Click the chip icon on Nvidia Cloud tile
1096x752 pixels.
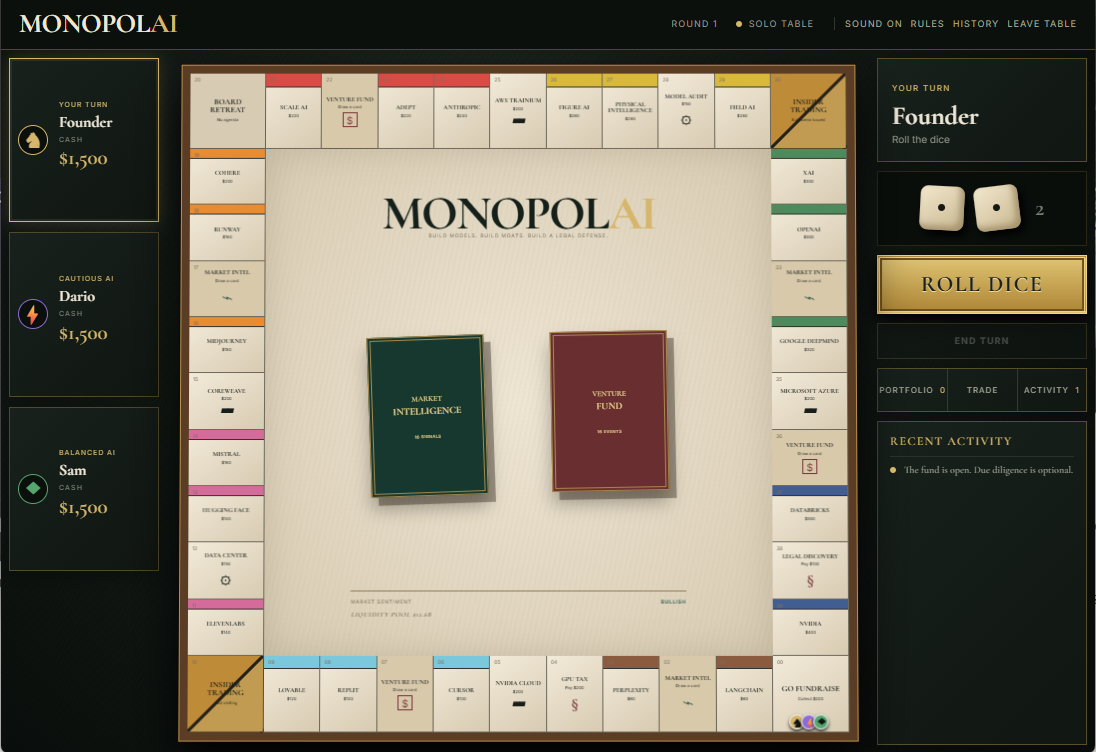point(518,704)
